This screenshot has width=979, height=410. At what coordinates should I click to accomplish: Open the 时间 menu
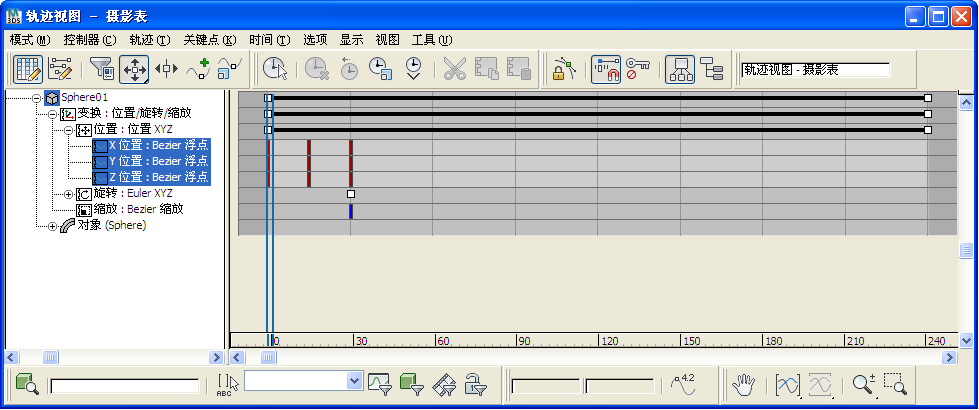270,40
